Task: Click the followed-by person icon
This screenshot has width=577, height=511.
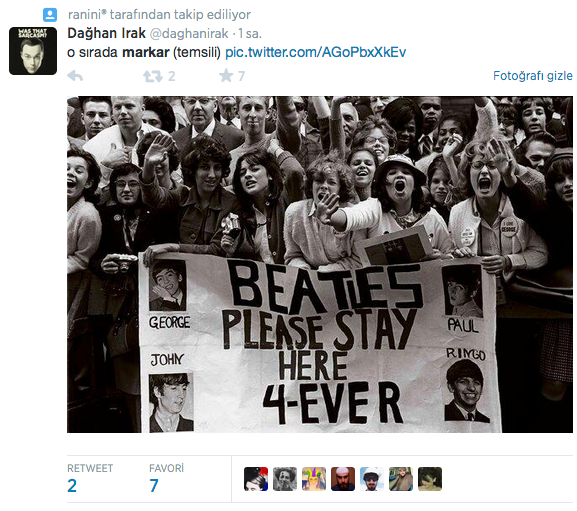Action: 50,15
